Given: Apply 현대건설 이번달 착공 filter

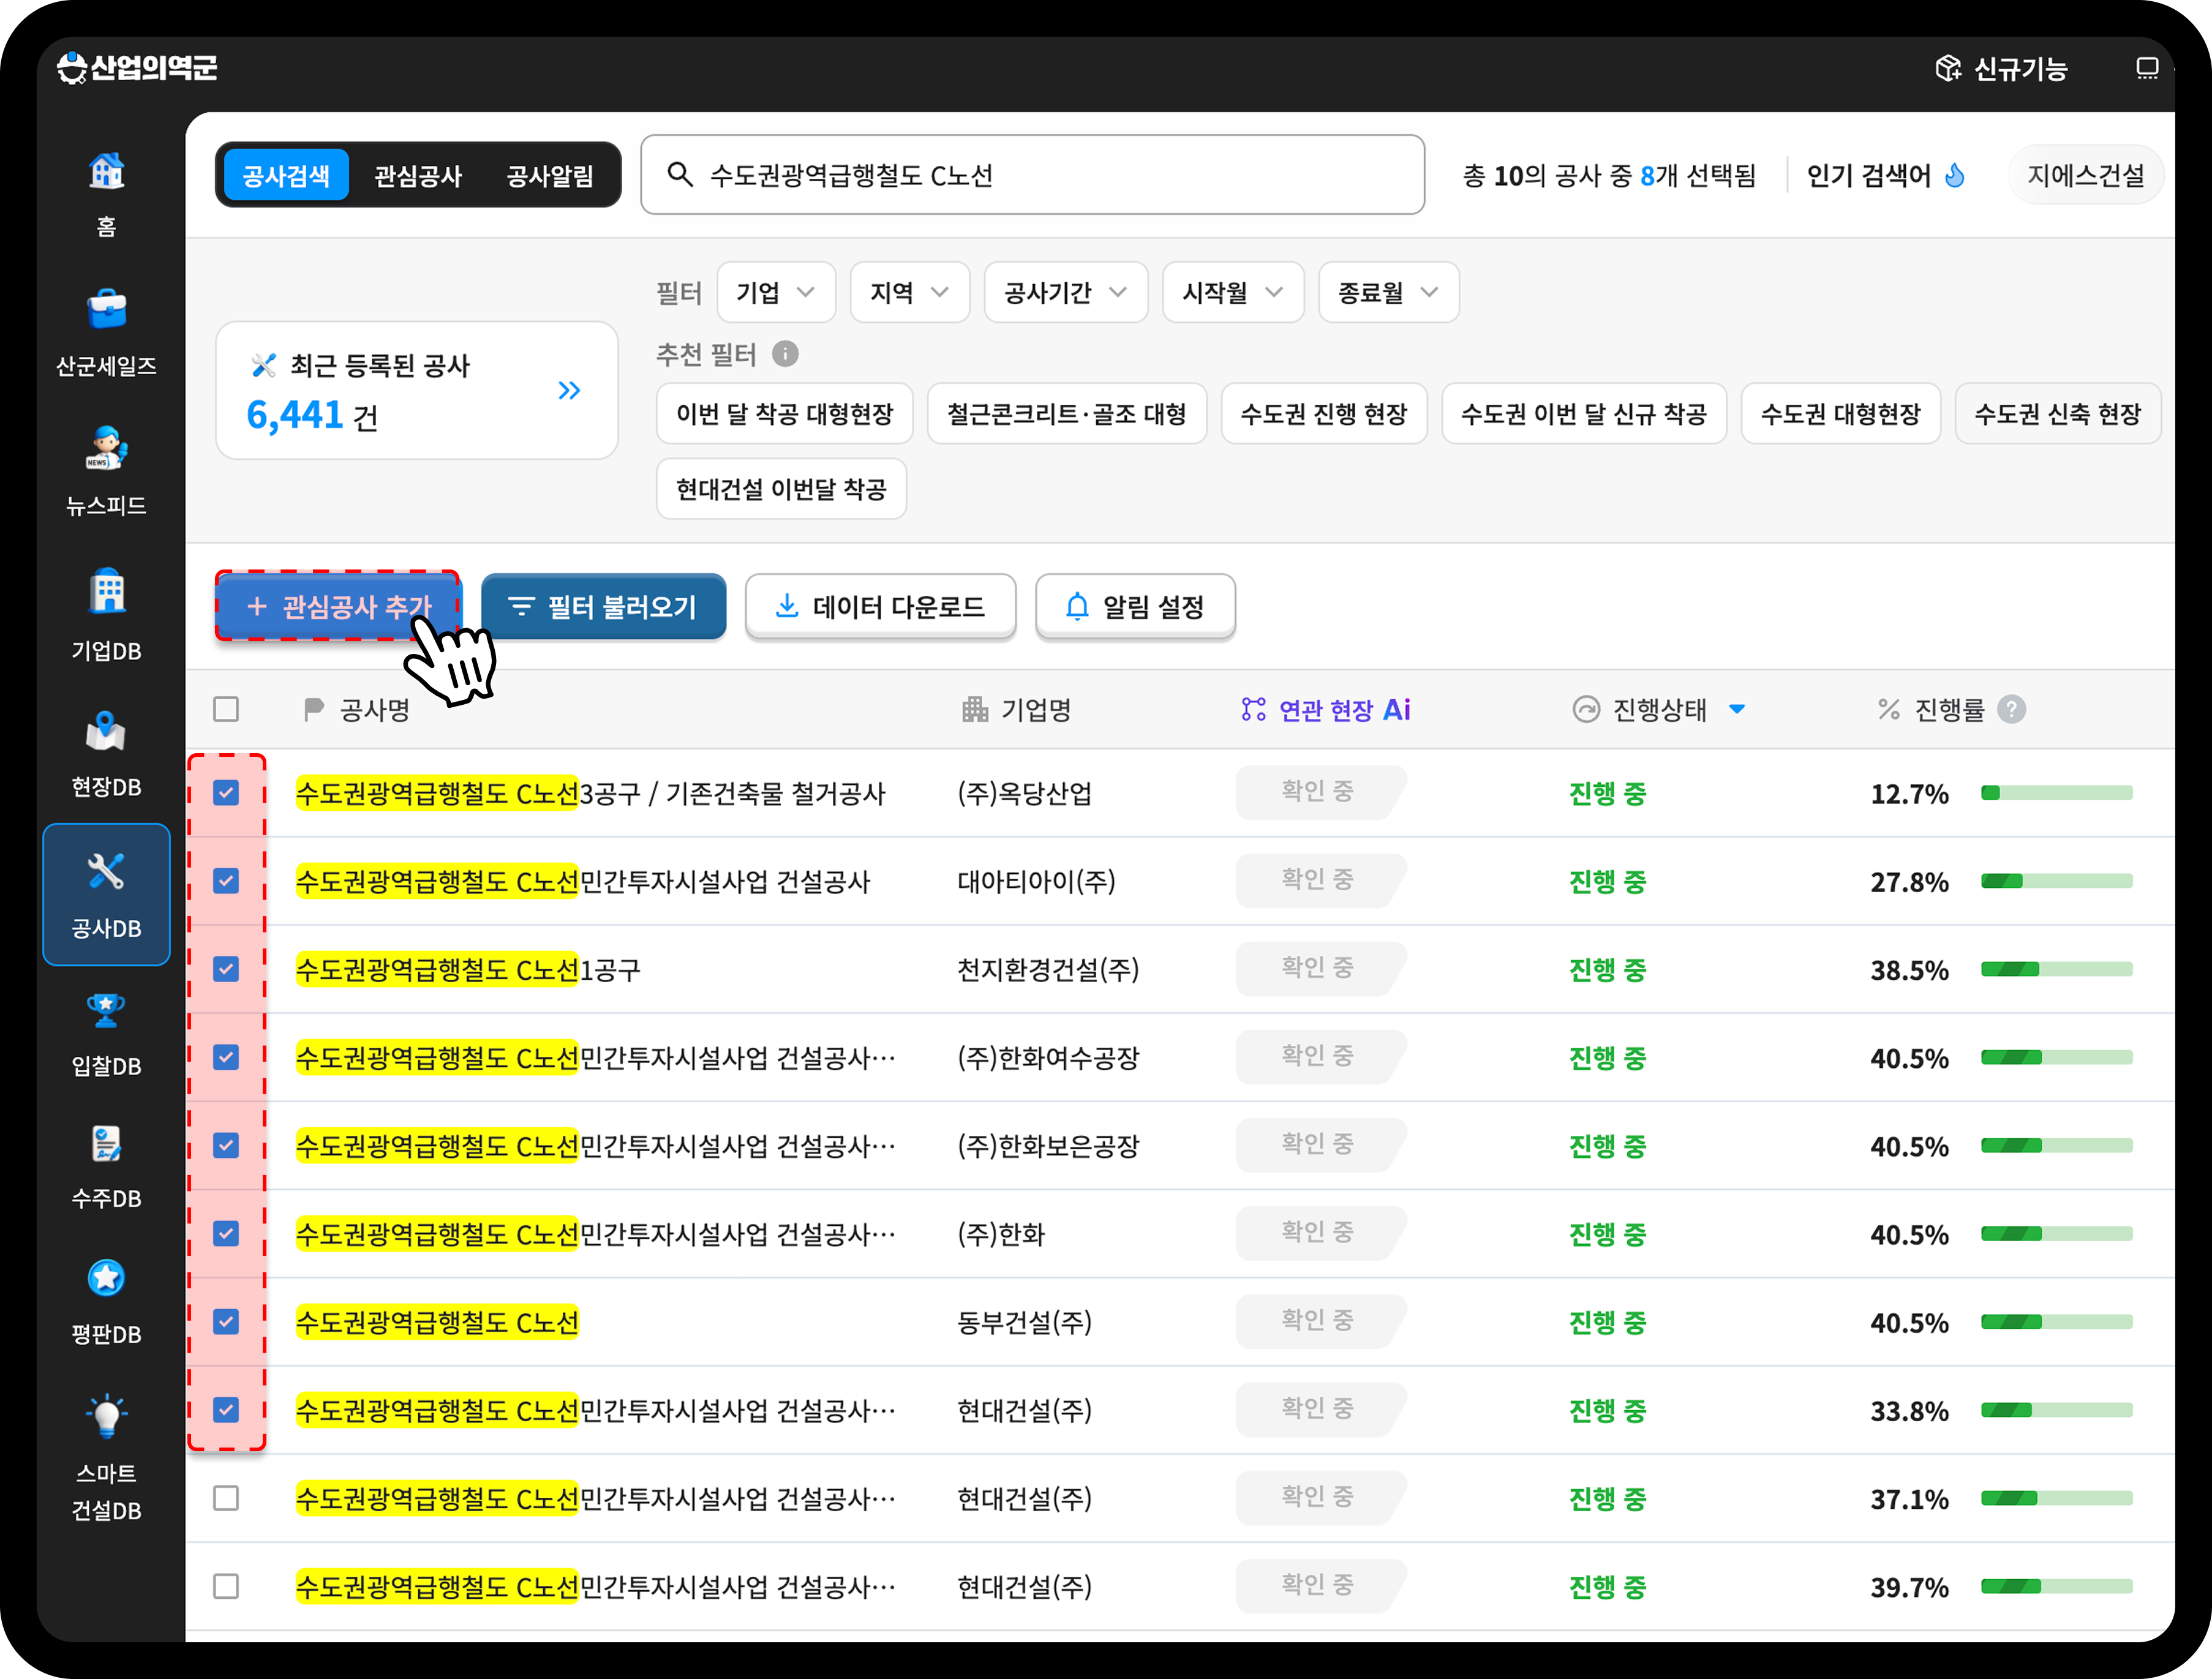Looking at the screenshot, I should tap(781, 489).
